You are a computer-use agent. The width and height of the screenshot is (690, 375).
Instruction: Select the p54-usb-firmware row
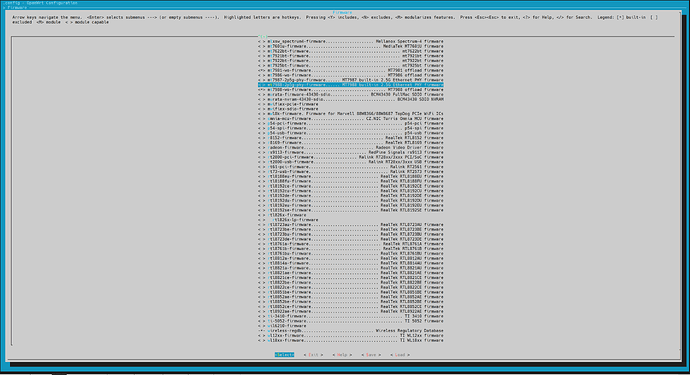click(x=351, y=133)
